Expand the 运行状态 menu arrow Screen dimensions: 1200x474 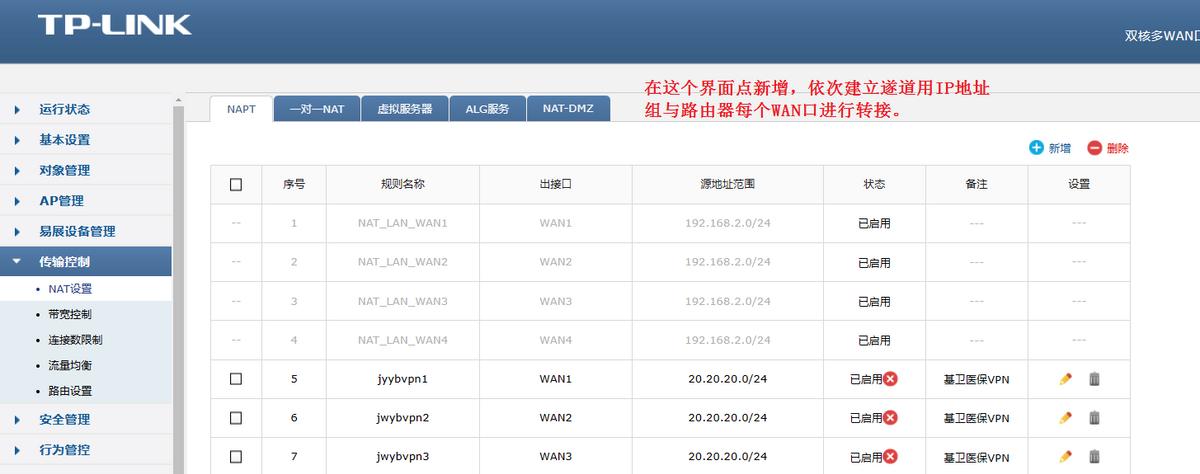17,109
